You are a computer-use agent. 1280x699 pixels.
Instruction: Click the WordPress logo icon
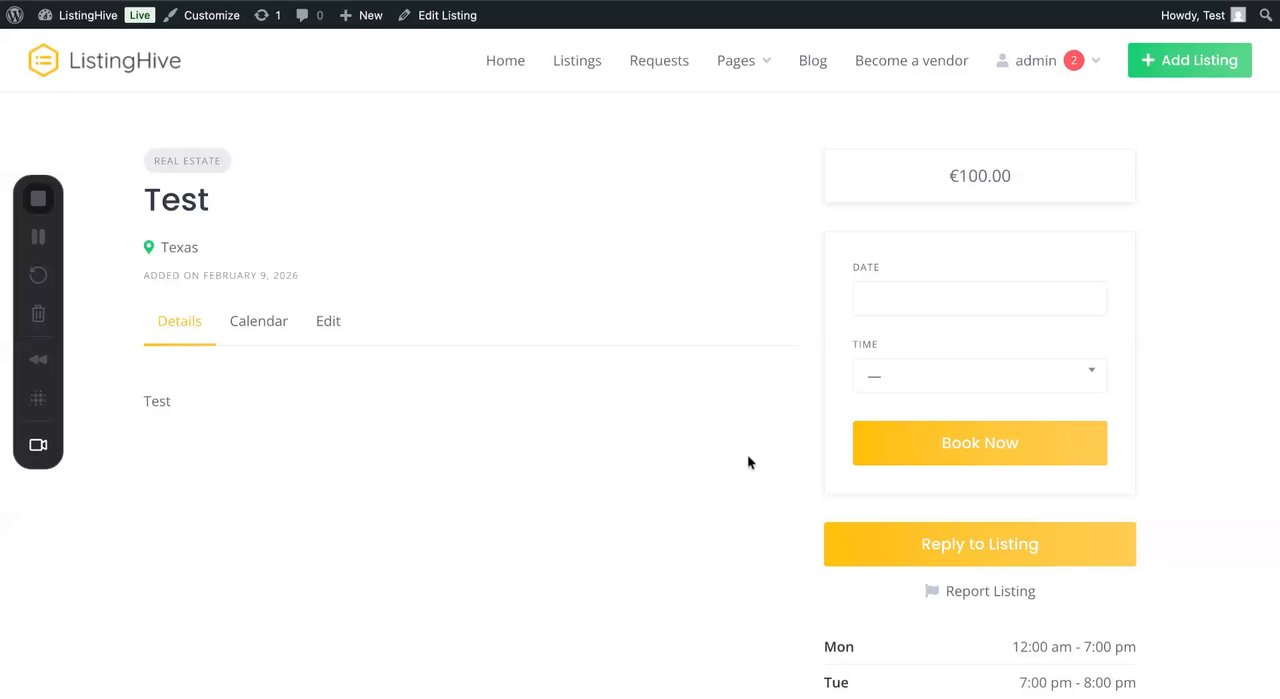pyautogui.click(x=15, y=15)
